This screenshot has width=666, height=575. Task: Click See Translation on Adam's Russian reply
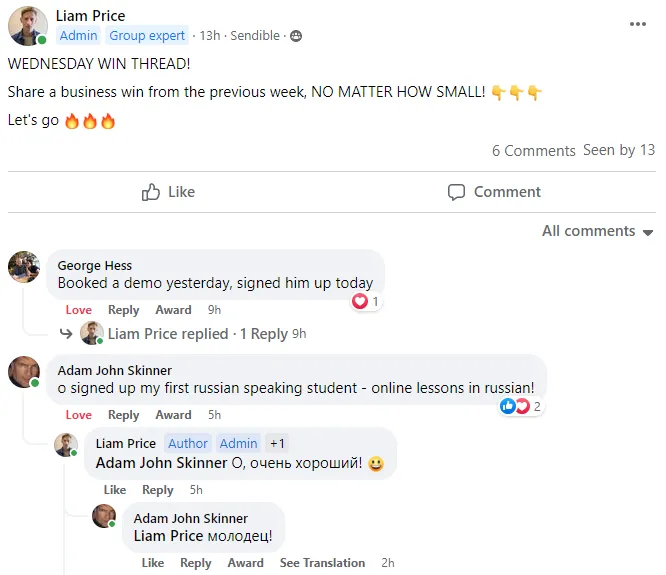(322, 563)
